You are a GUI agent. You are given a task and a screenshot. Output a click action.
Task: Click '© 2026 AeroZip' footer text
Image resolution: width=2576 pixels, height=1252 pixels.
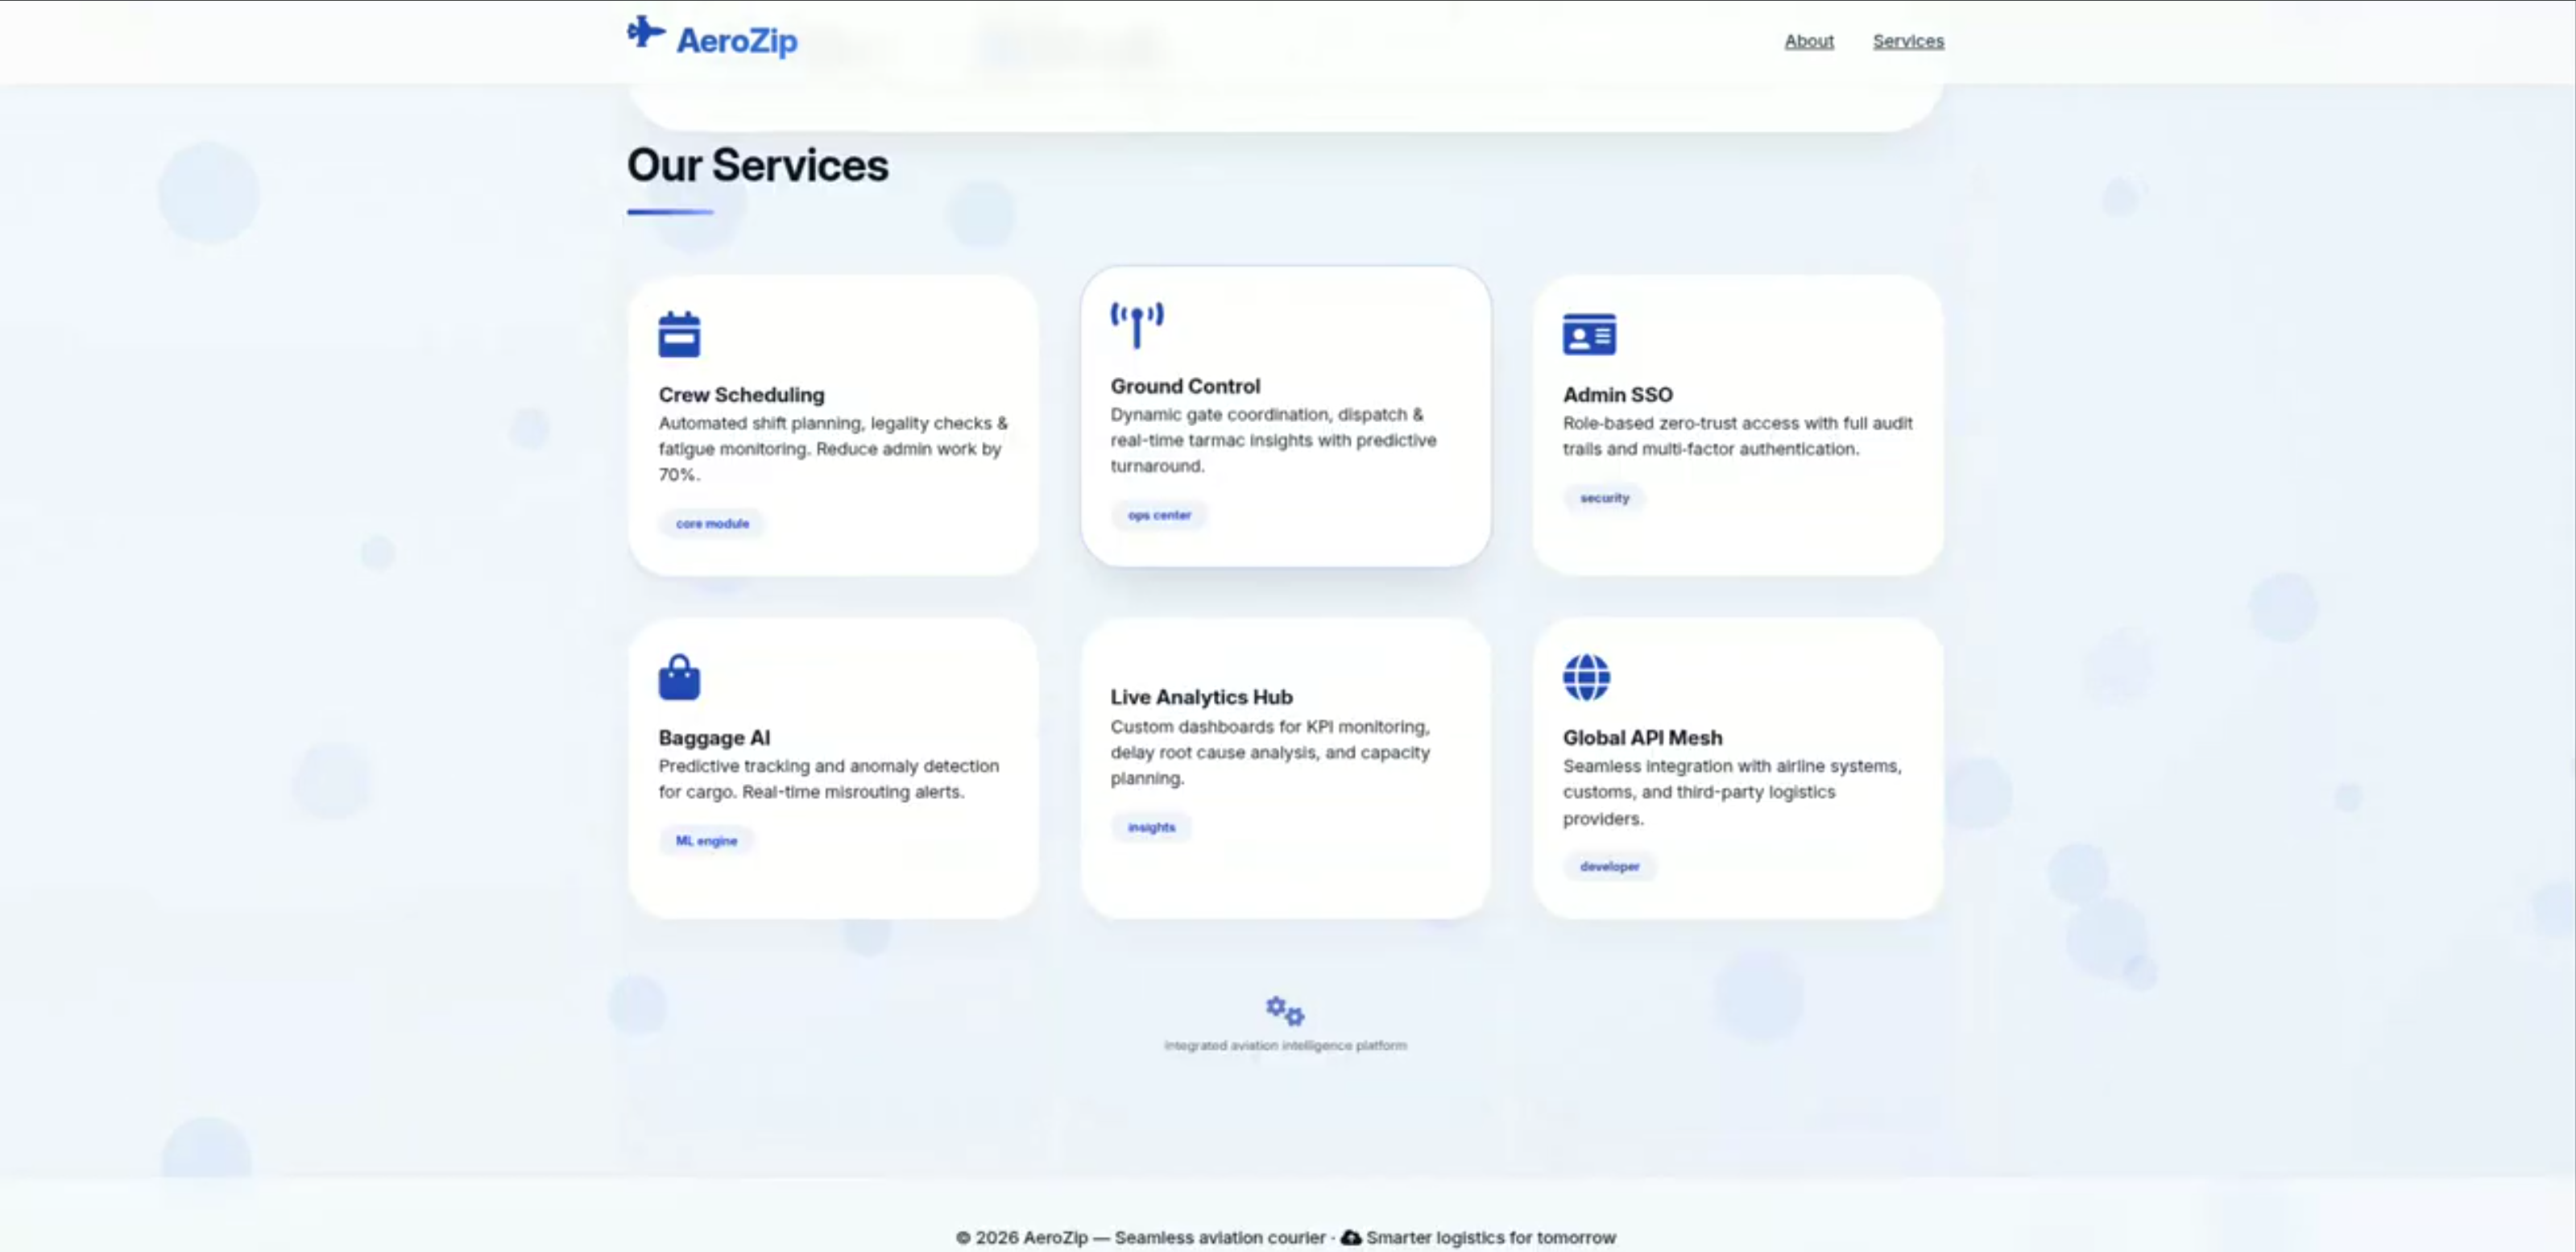point(1021,1237)
